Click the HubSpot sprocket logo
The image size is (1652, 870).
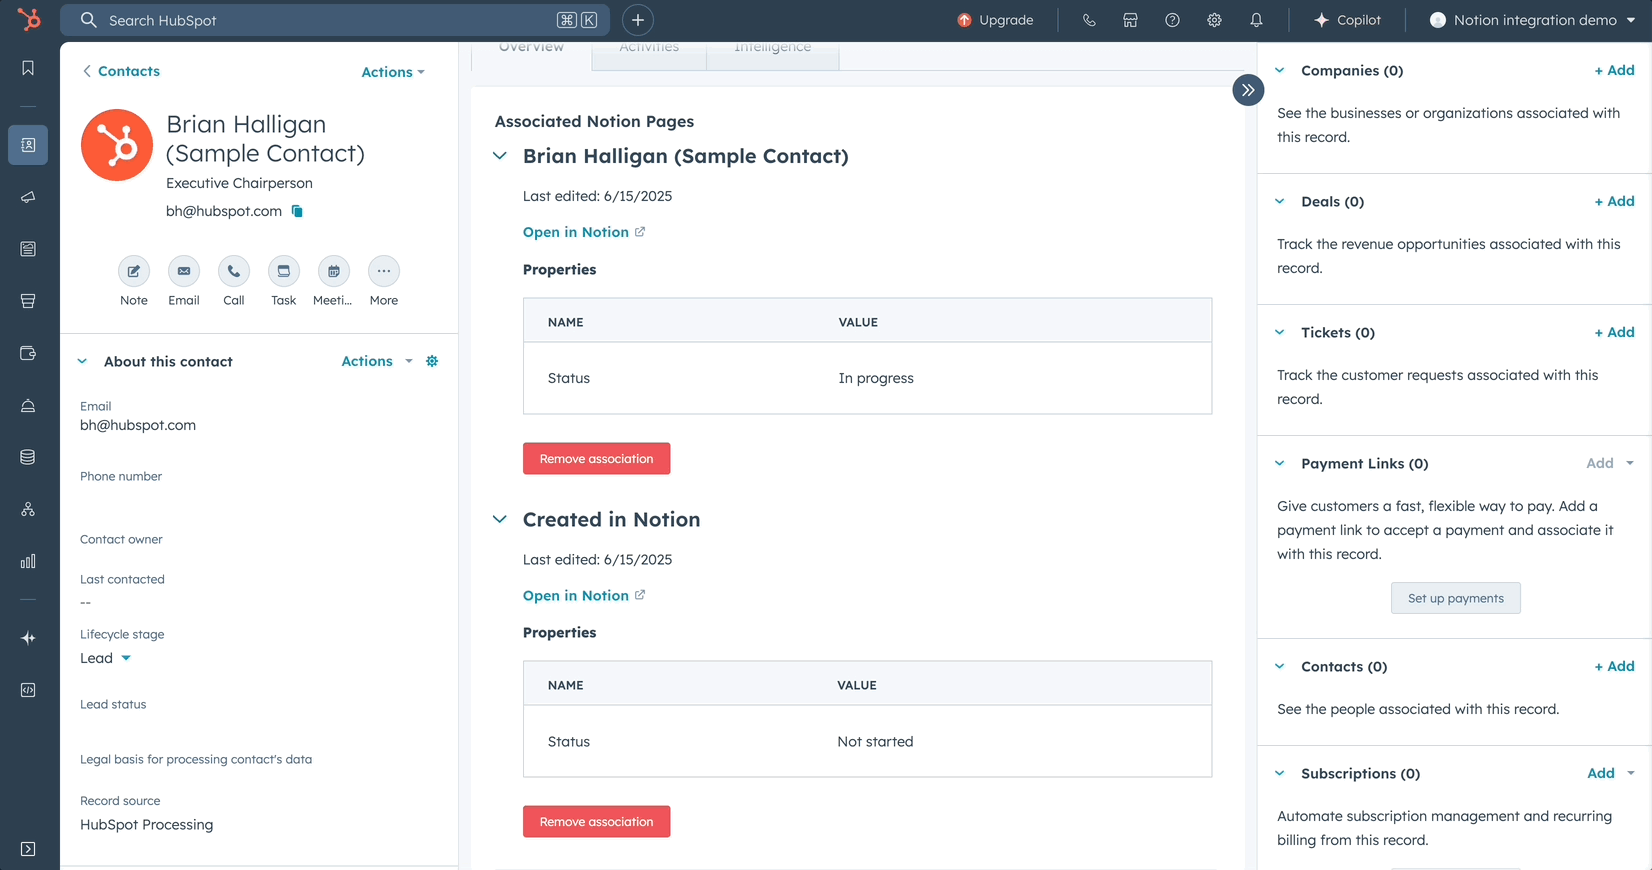tap(29, 19)
